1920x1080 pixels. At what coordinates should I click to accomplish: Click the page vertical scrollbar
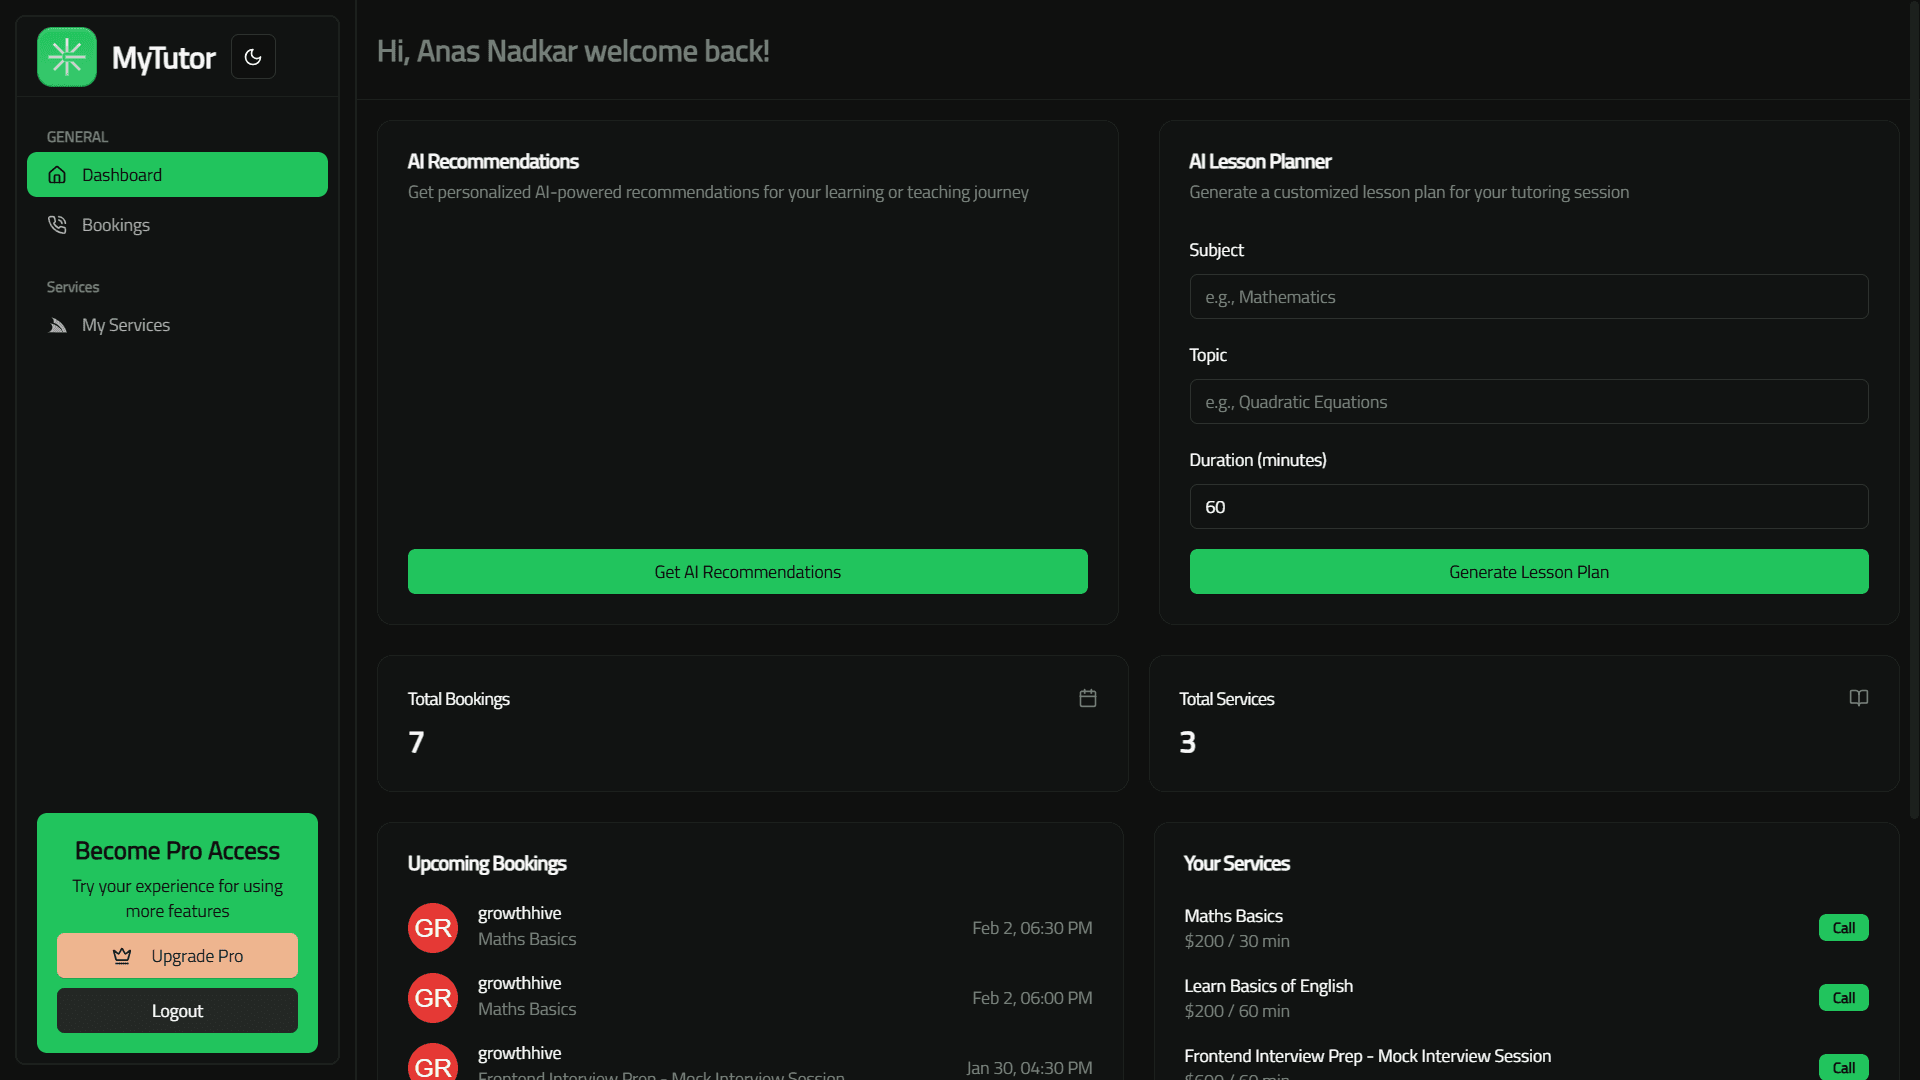pos(1914,410)
